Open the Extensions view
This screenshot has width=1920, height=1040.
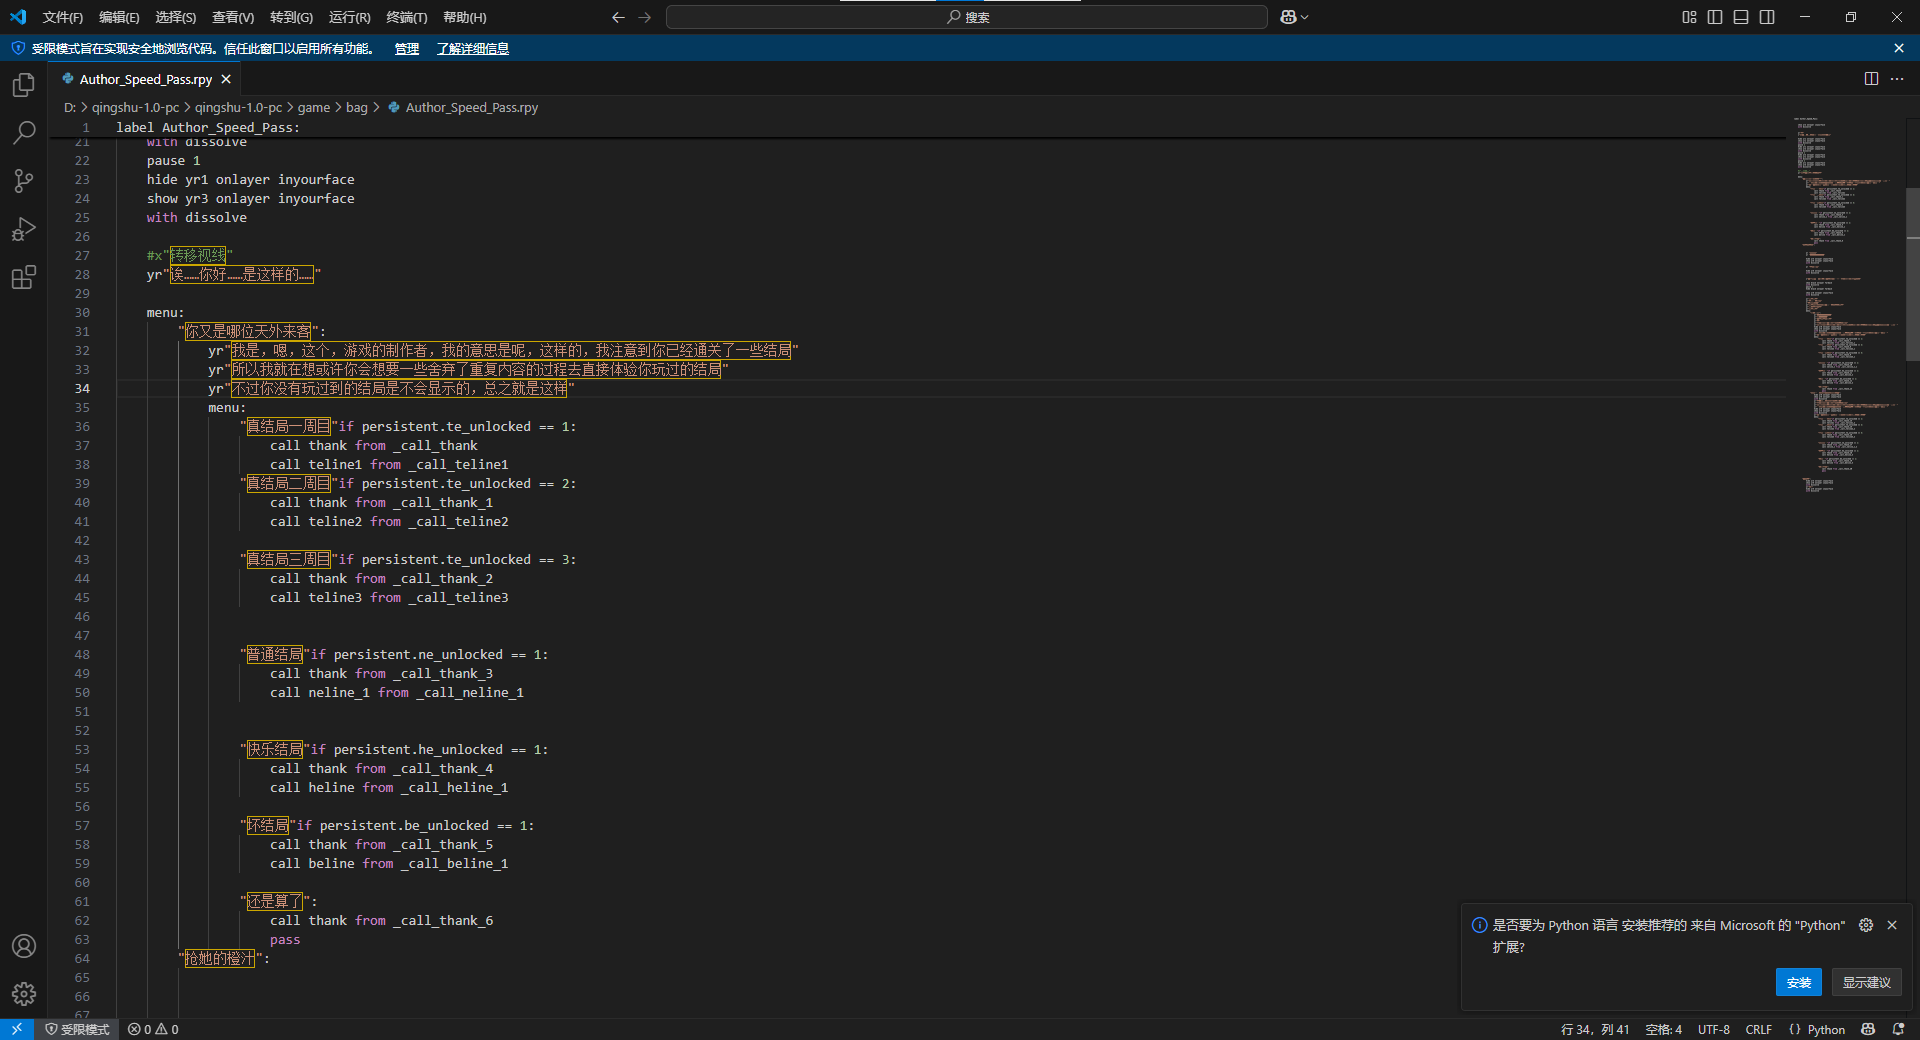pyautogui.click(x=24, y=277)
